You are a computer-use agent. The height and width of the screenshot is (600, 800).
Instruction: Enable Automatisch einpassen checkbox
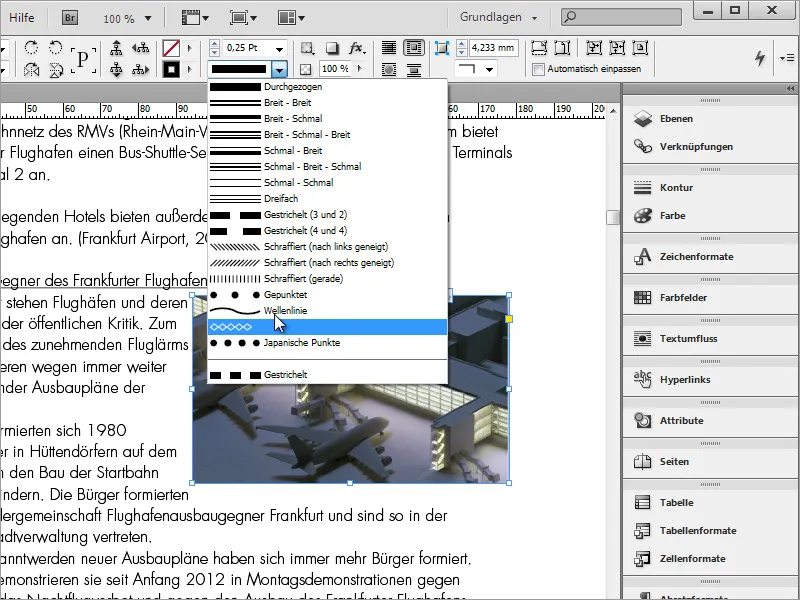click(x=538, y=69)
